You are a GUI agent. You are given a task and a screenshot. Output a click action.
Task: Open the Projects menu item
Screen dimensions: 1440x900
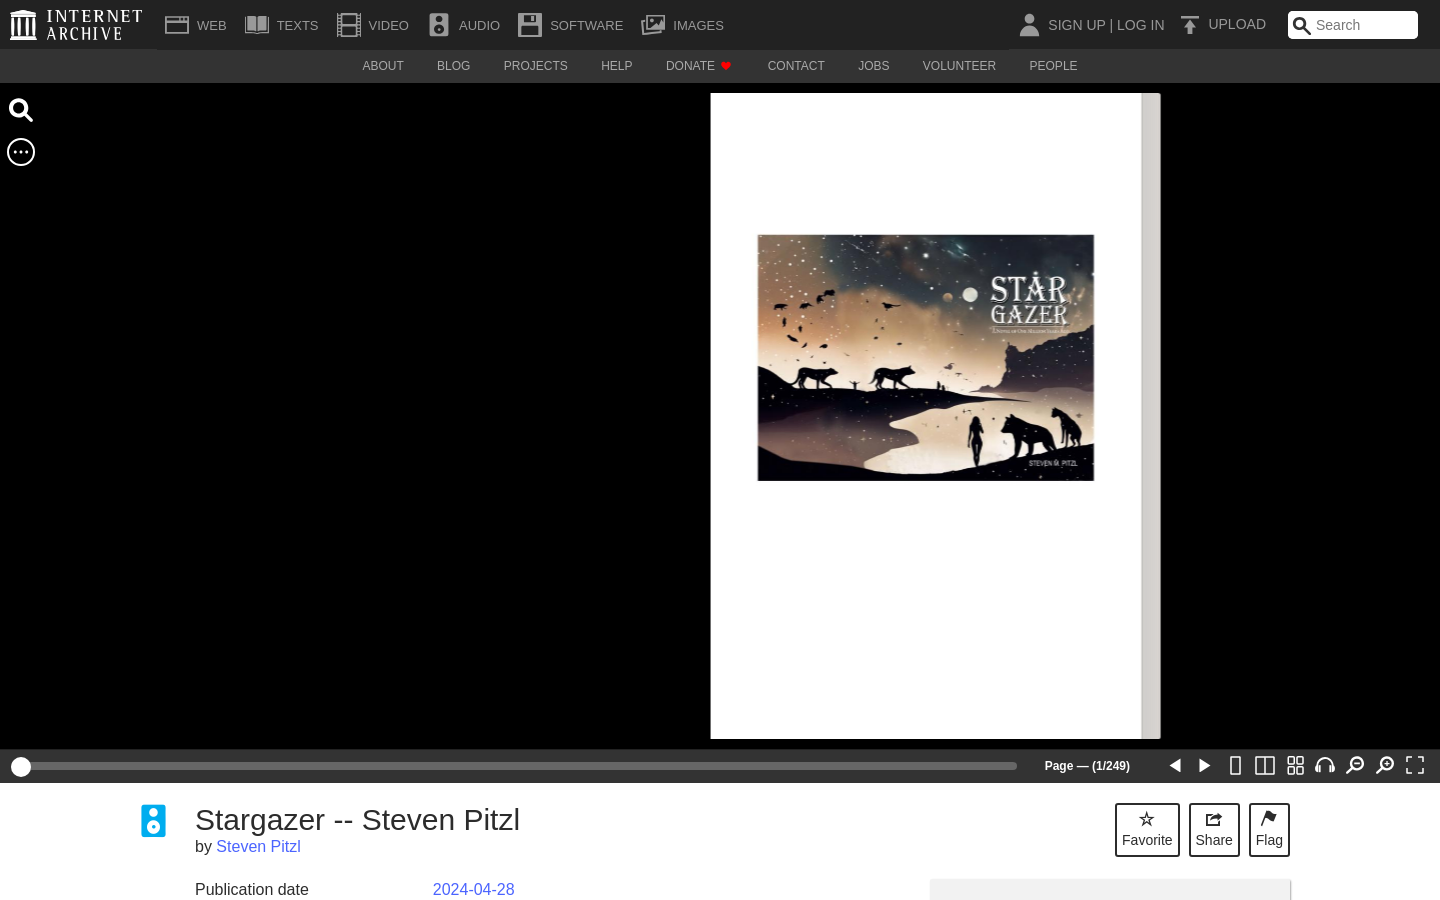pos(535,66)
